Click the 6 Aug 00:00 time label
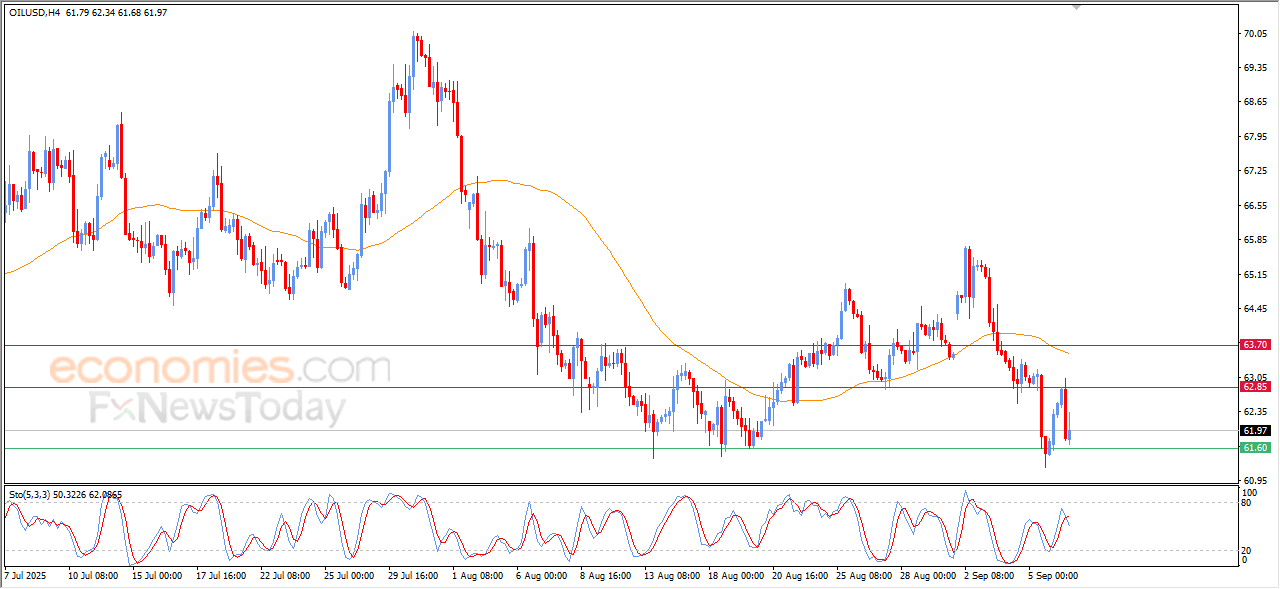1280x589 pixels. 541,576
